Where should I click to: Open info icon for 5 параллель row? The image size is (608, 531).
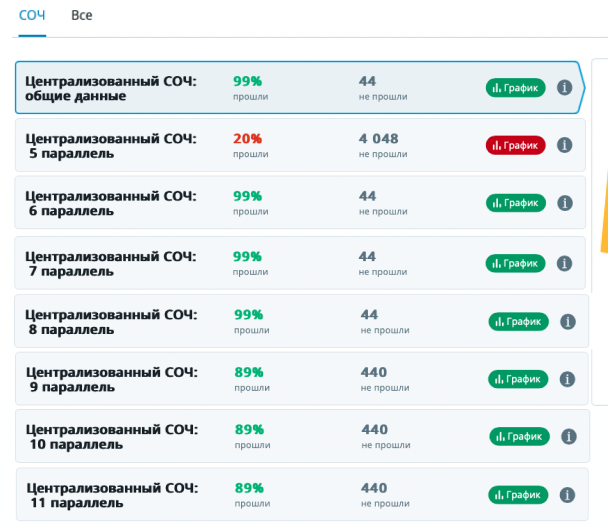(x=564, y=146)
